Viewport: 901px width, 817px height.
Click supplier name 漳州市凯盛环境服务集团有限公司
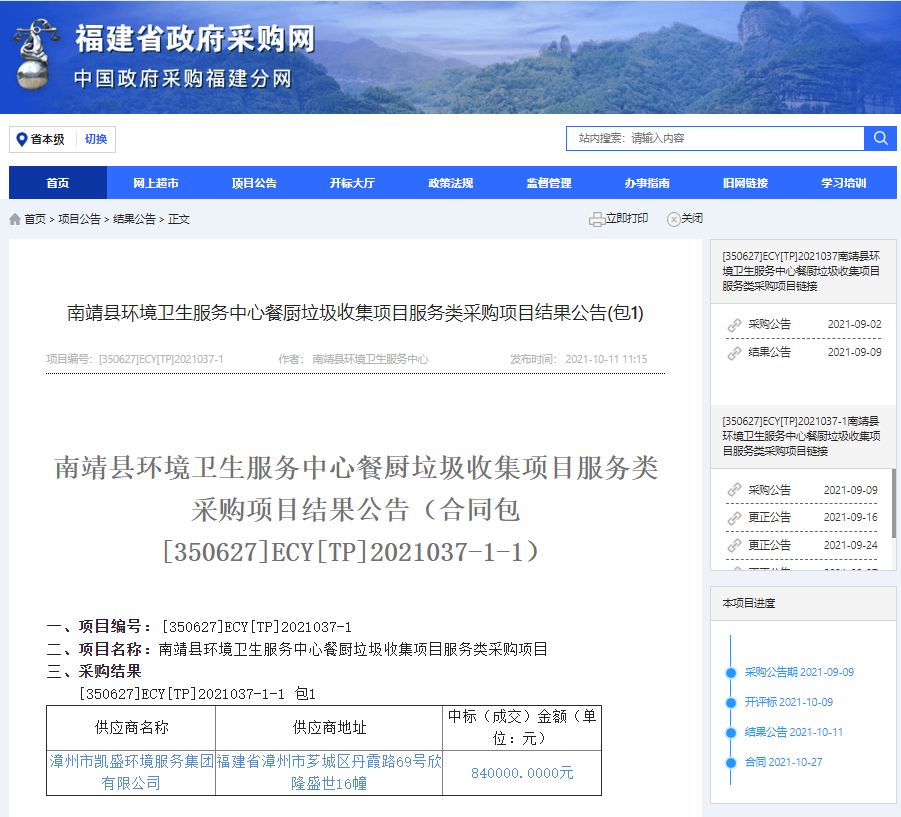click(x=132, y=773)
